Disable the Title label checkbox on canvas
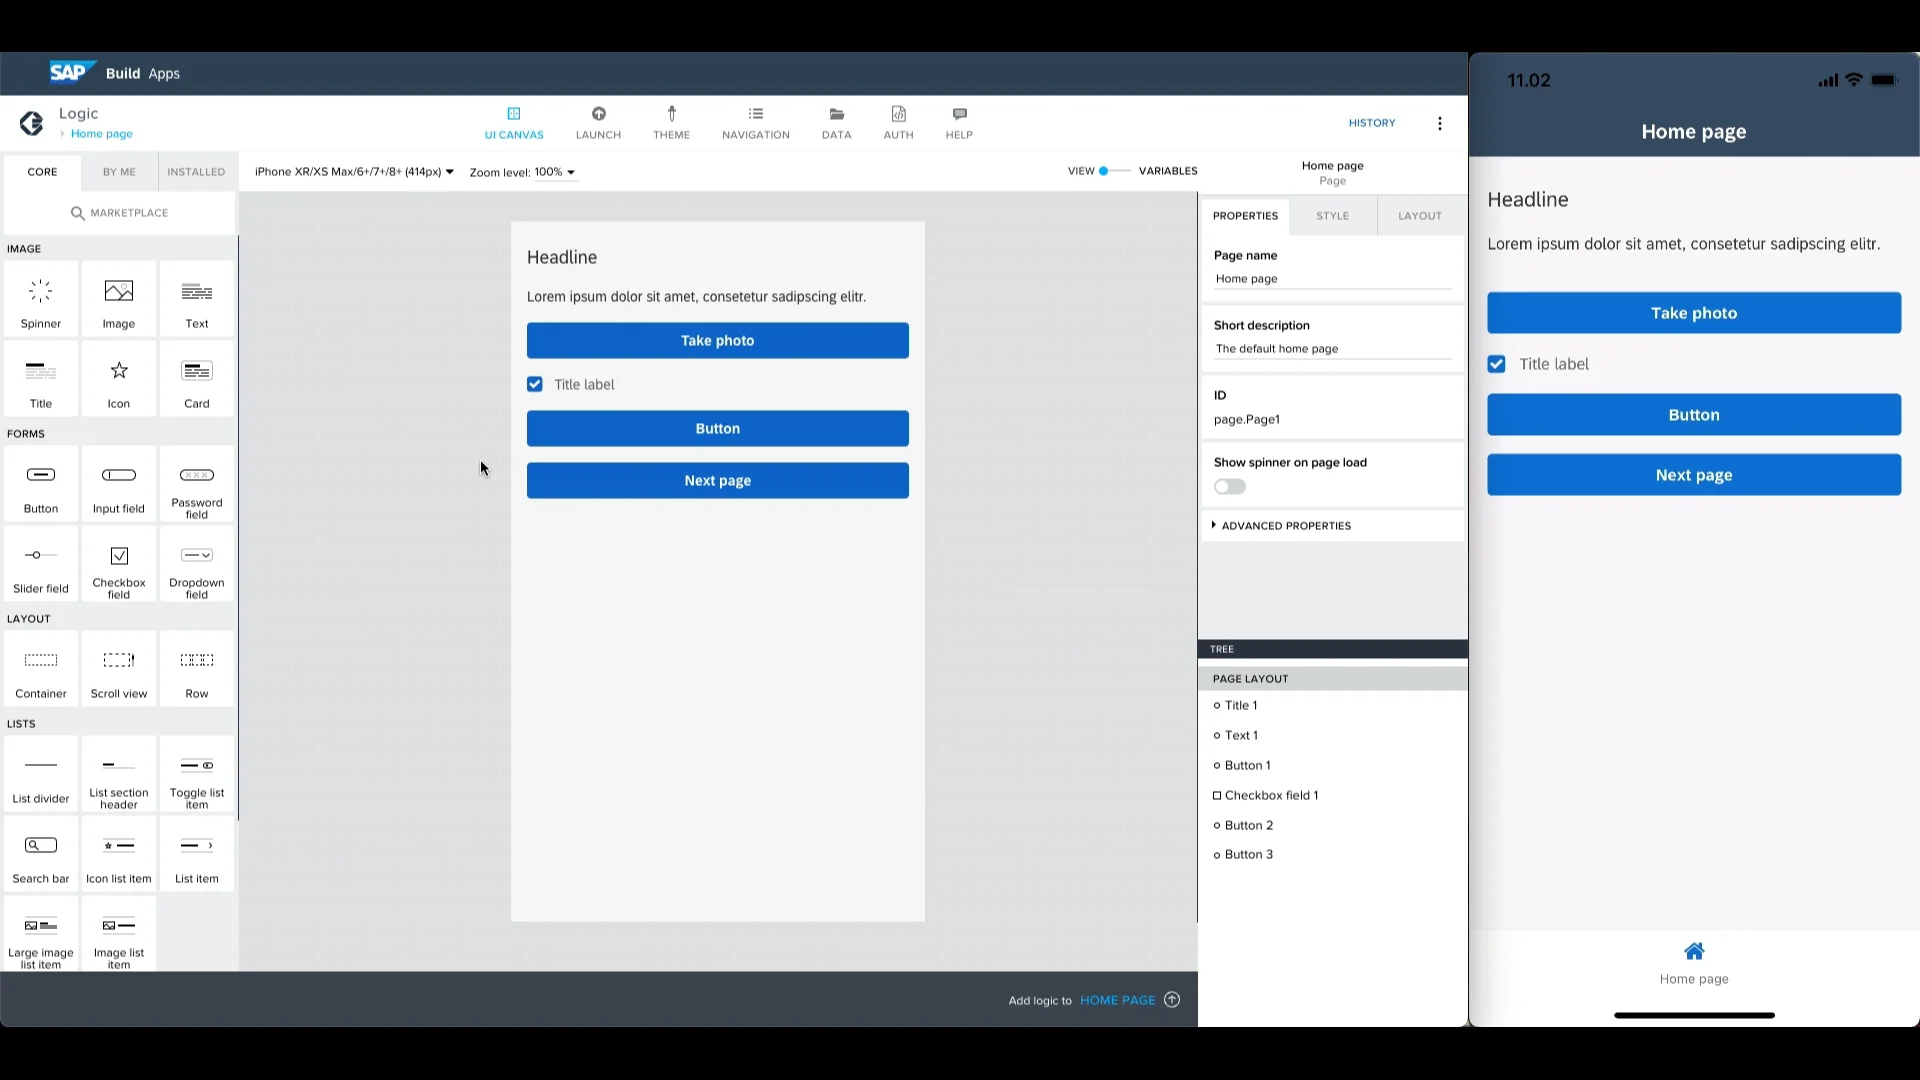 (x=535, y=384)
